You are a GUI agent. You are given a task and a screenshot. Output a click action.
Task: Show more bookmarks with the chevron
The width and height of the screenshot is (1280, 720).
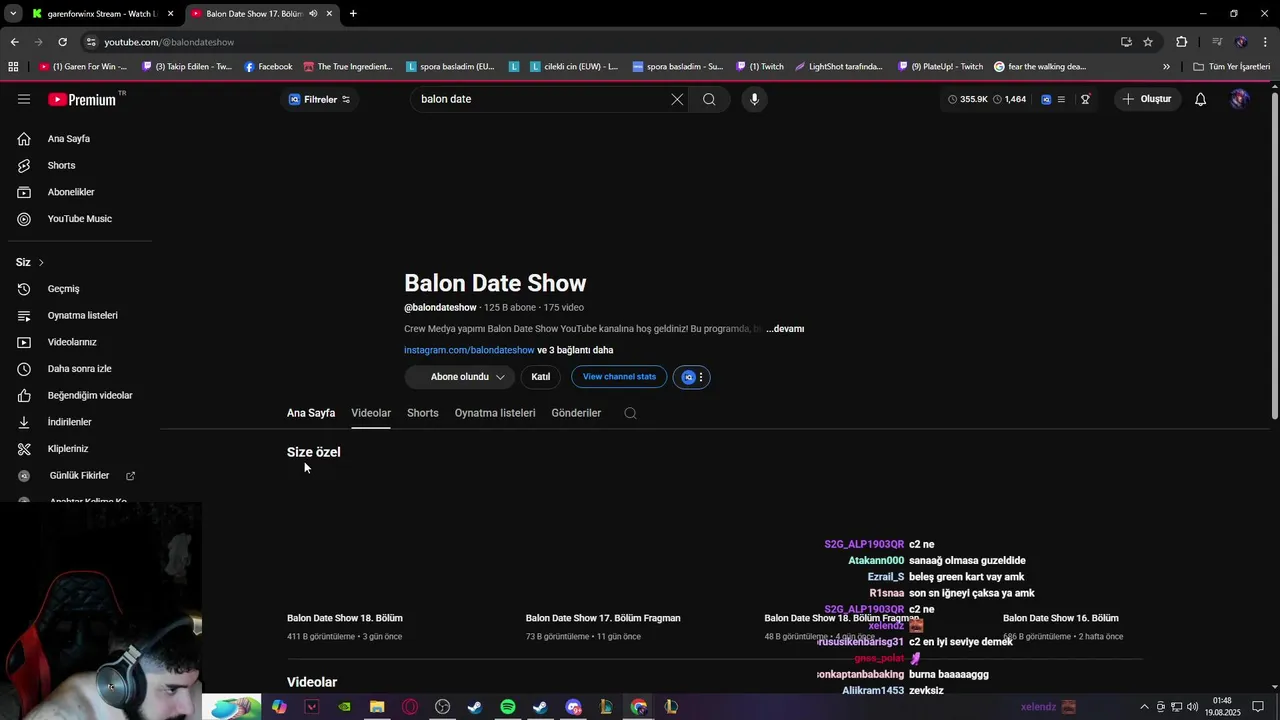(1166, 67)
